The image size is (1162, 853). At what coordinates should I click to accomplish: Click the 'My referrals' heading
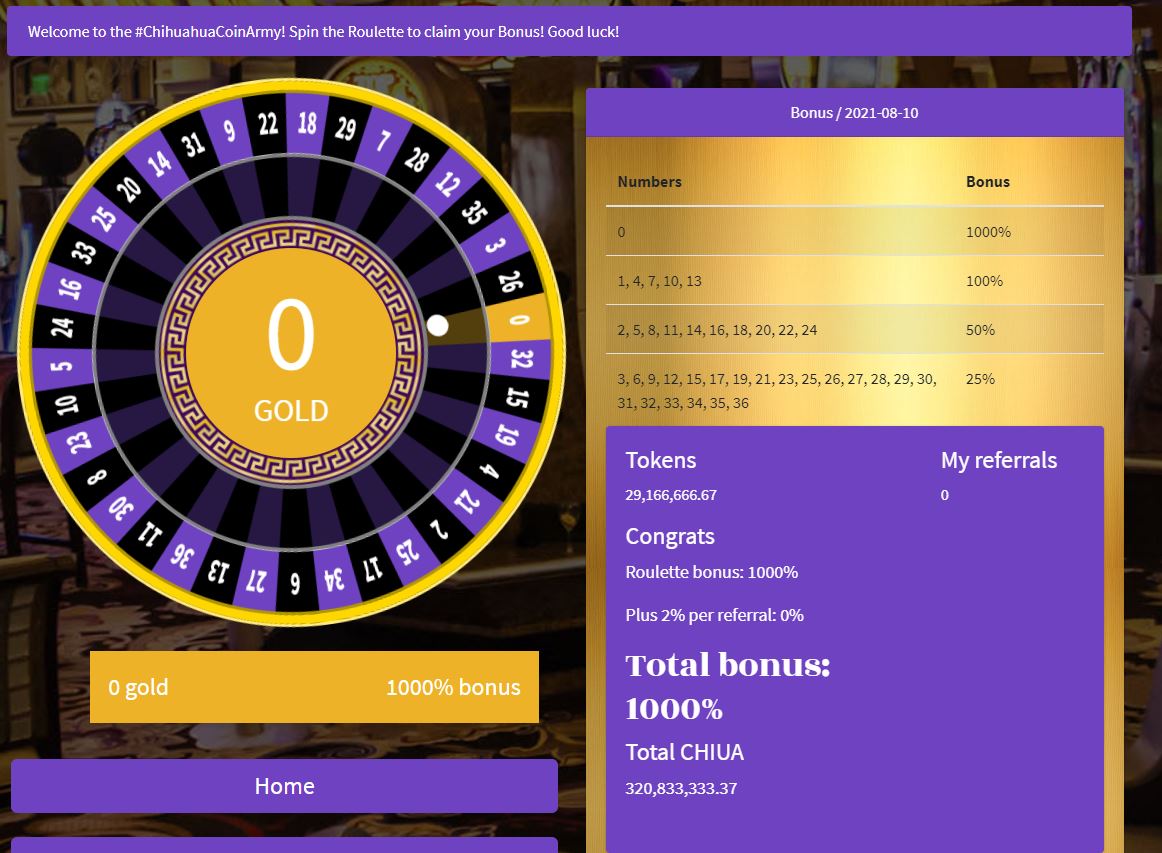tap(999, 460)
